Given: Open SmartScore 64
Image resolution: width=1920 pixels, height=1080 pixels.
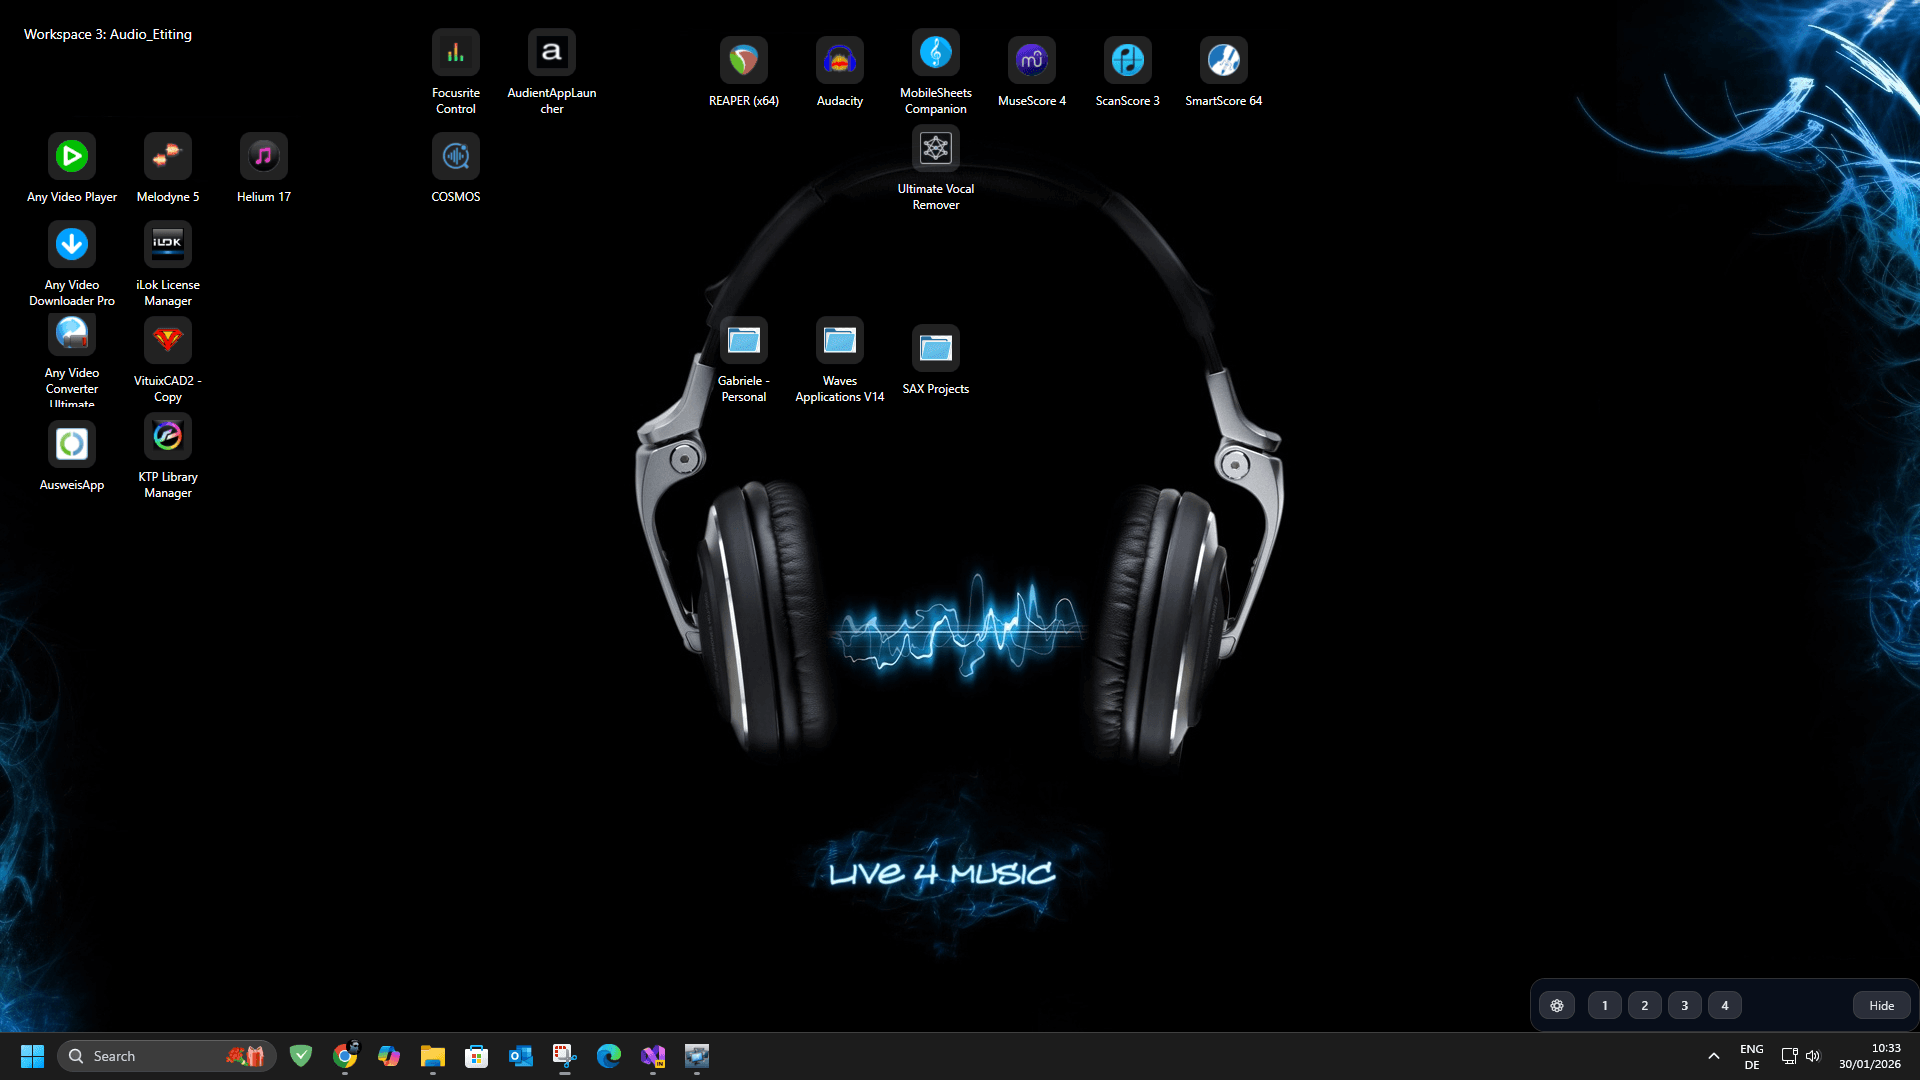Looking at the screenshot, I should pos(1223,60).
